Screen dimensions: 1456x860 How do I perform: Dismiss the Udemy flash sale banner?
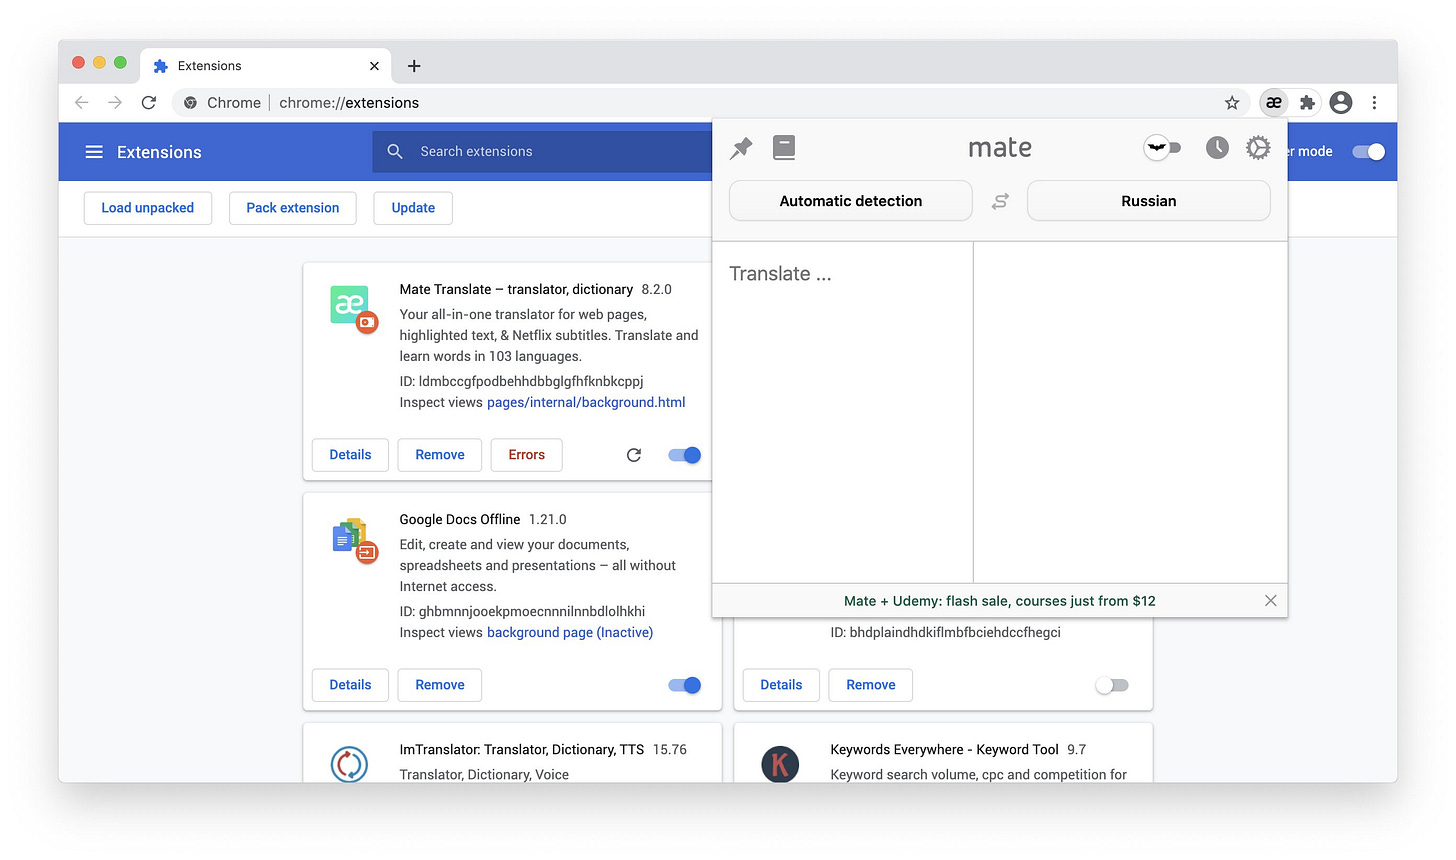pyautogui.click(x=1270, y=601)
